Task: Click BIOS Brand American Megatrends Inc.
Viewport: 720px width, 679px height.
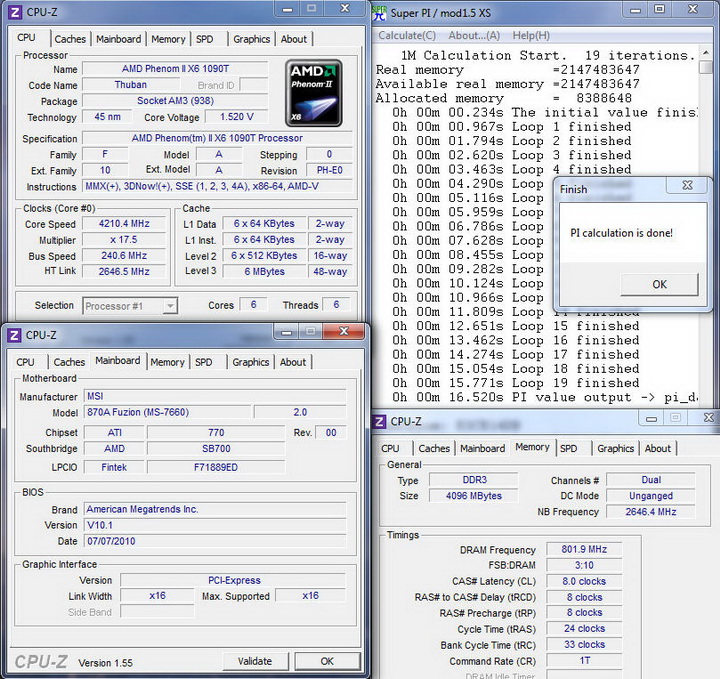Action: coord(215,509)
